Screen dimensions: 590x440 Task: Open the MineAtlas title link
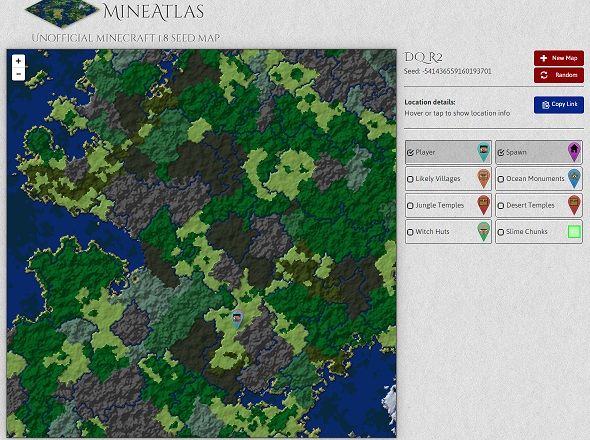point(153,12)
